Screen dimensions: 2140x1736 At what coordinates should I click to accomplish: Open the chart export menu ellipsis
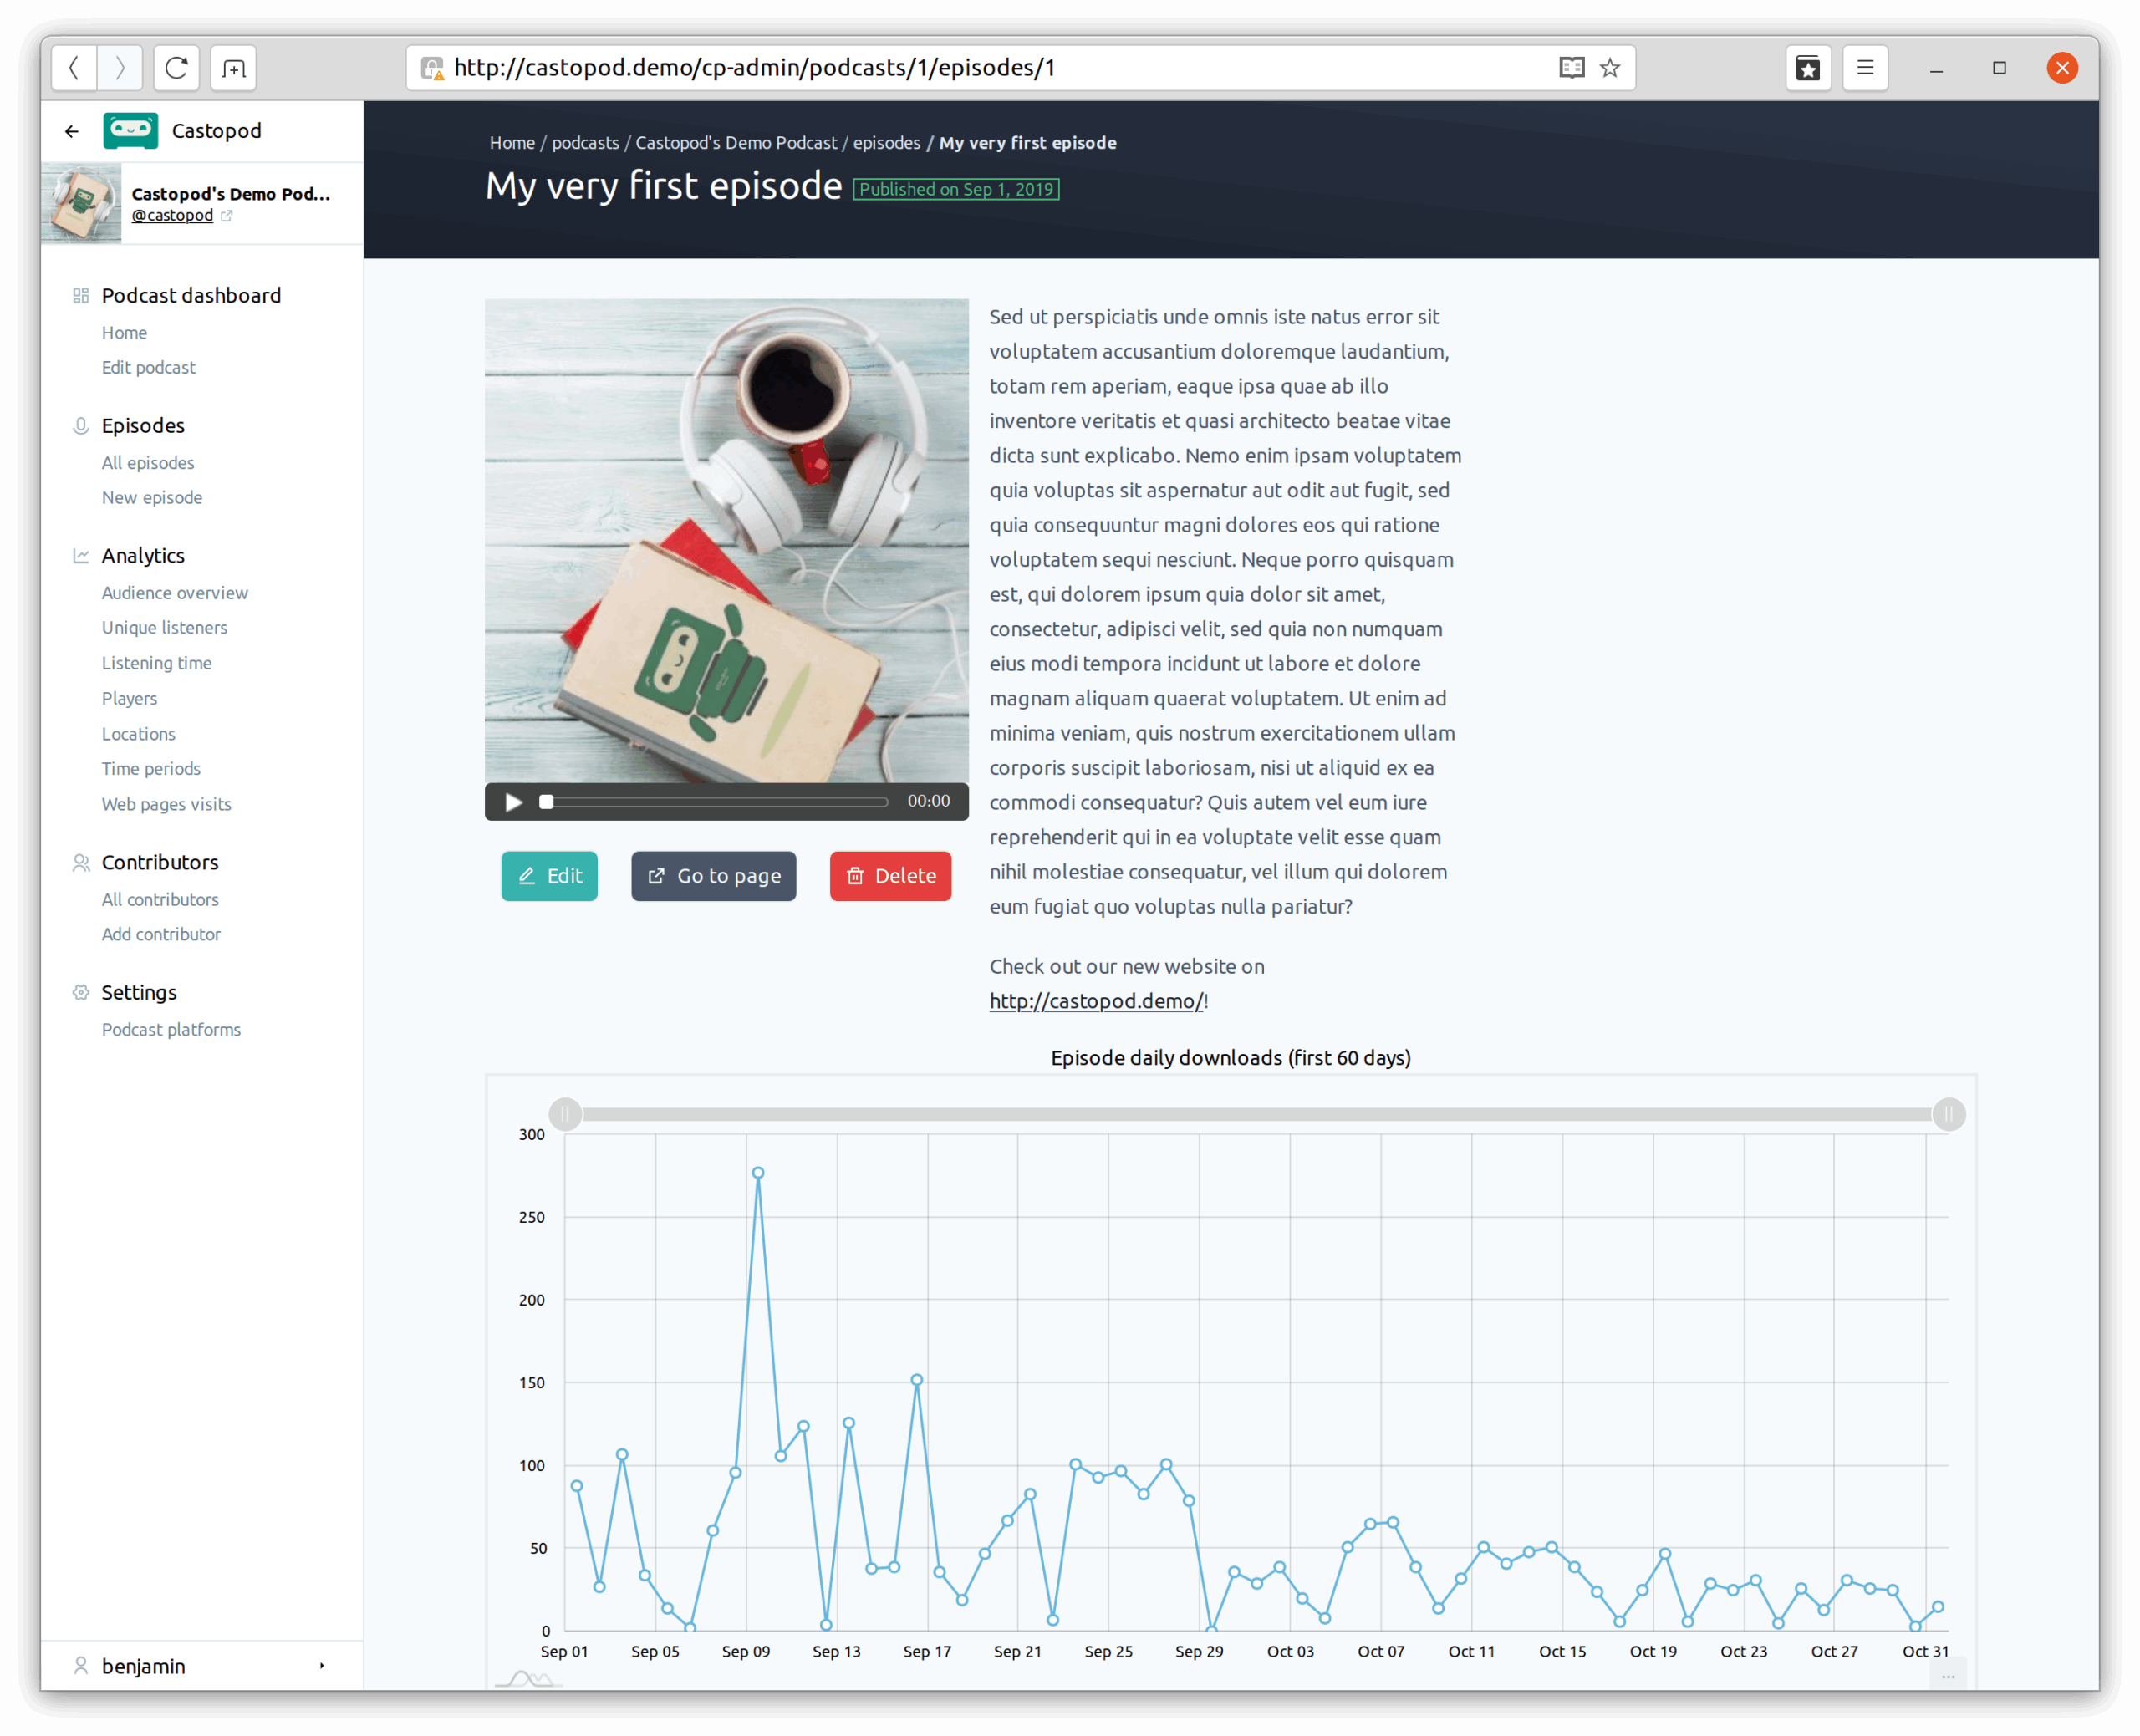click(x=1948, y=1677)
